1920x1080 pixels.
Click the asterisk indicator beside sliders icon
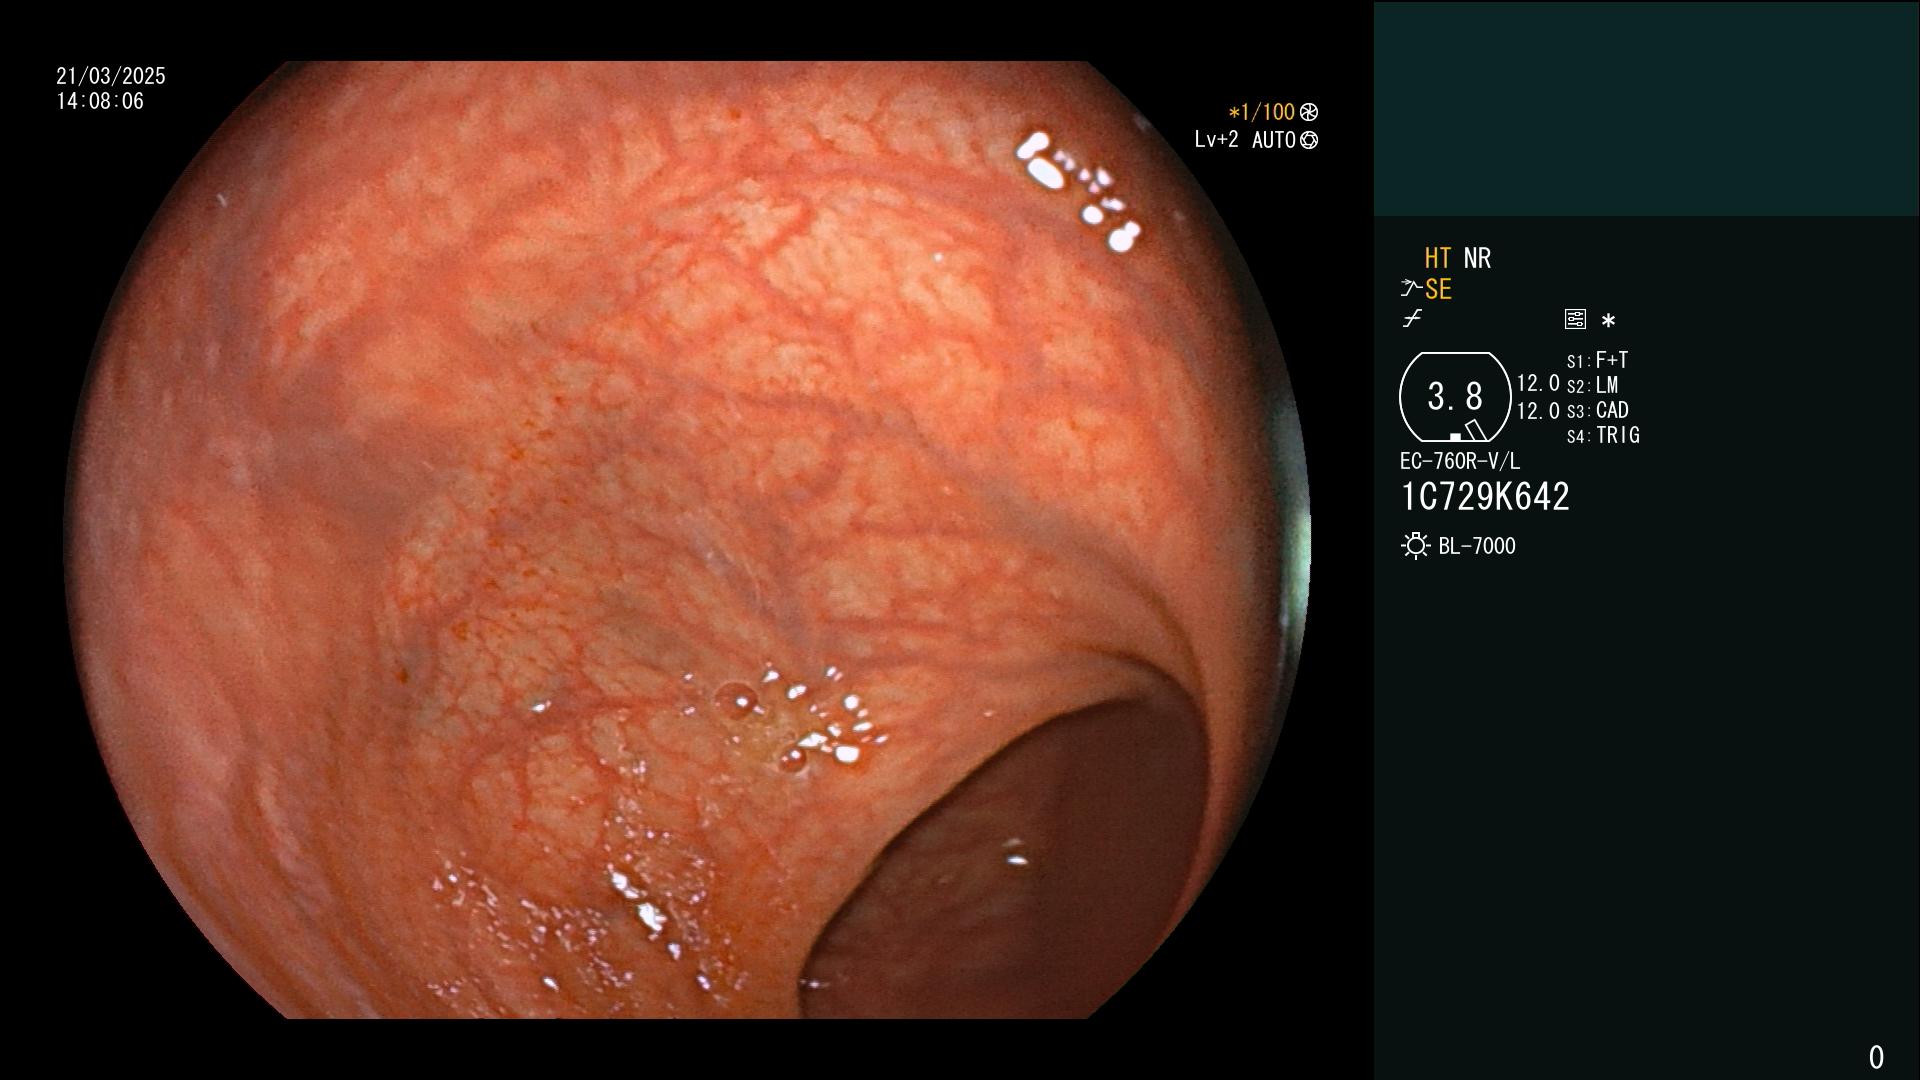click(1608, 321)
